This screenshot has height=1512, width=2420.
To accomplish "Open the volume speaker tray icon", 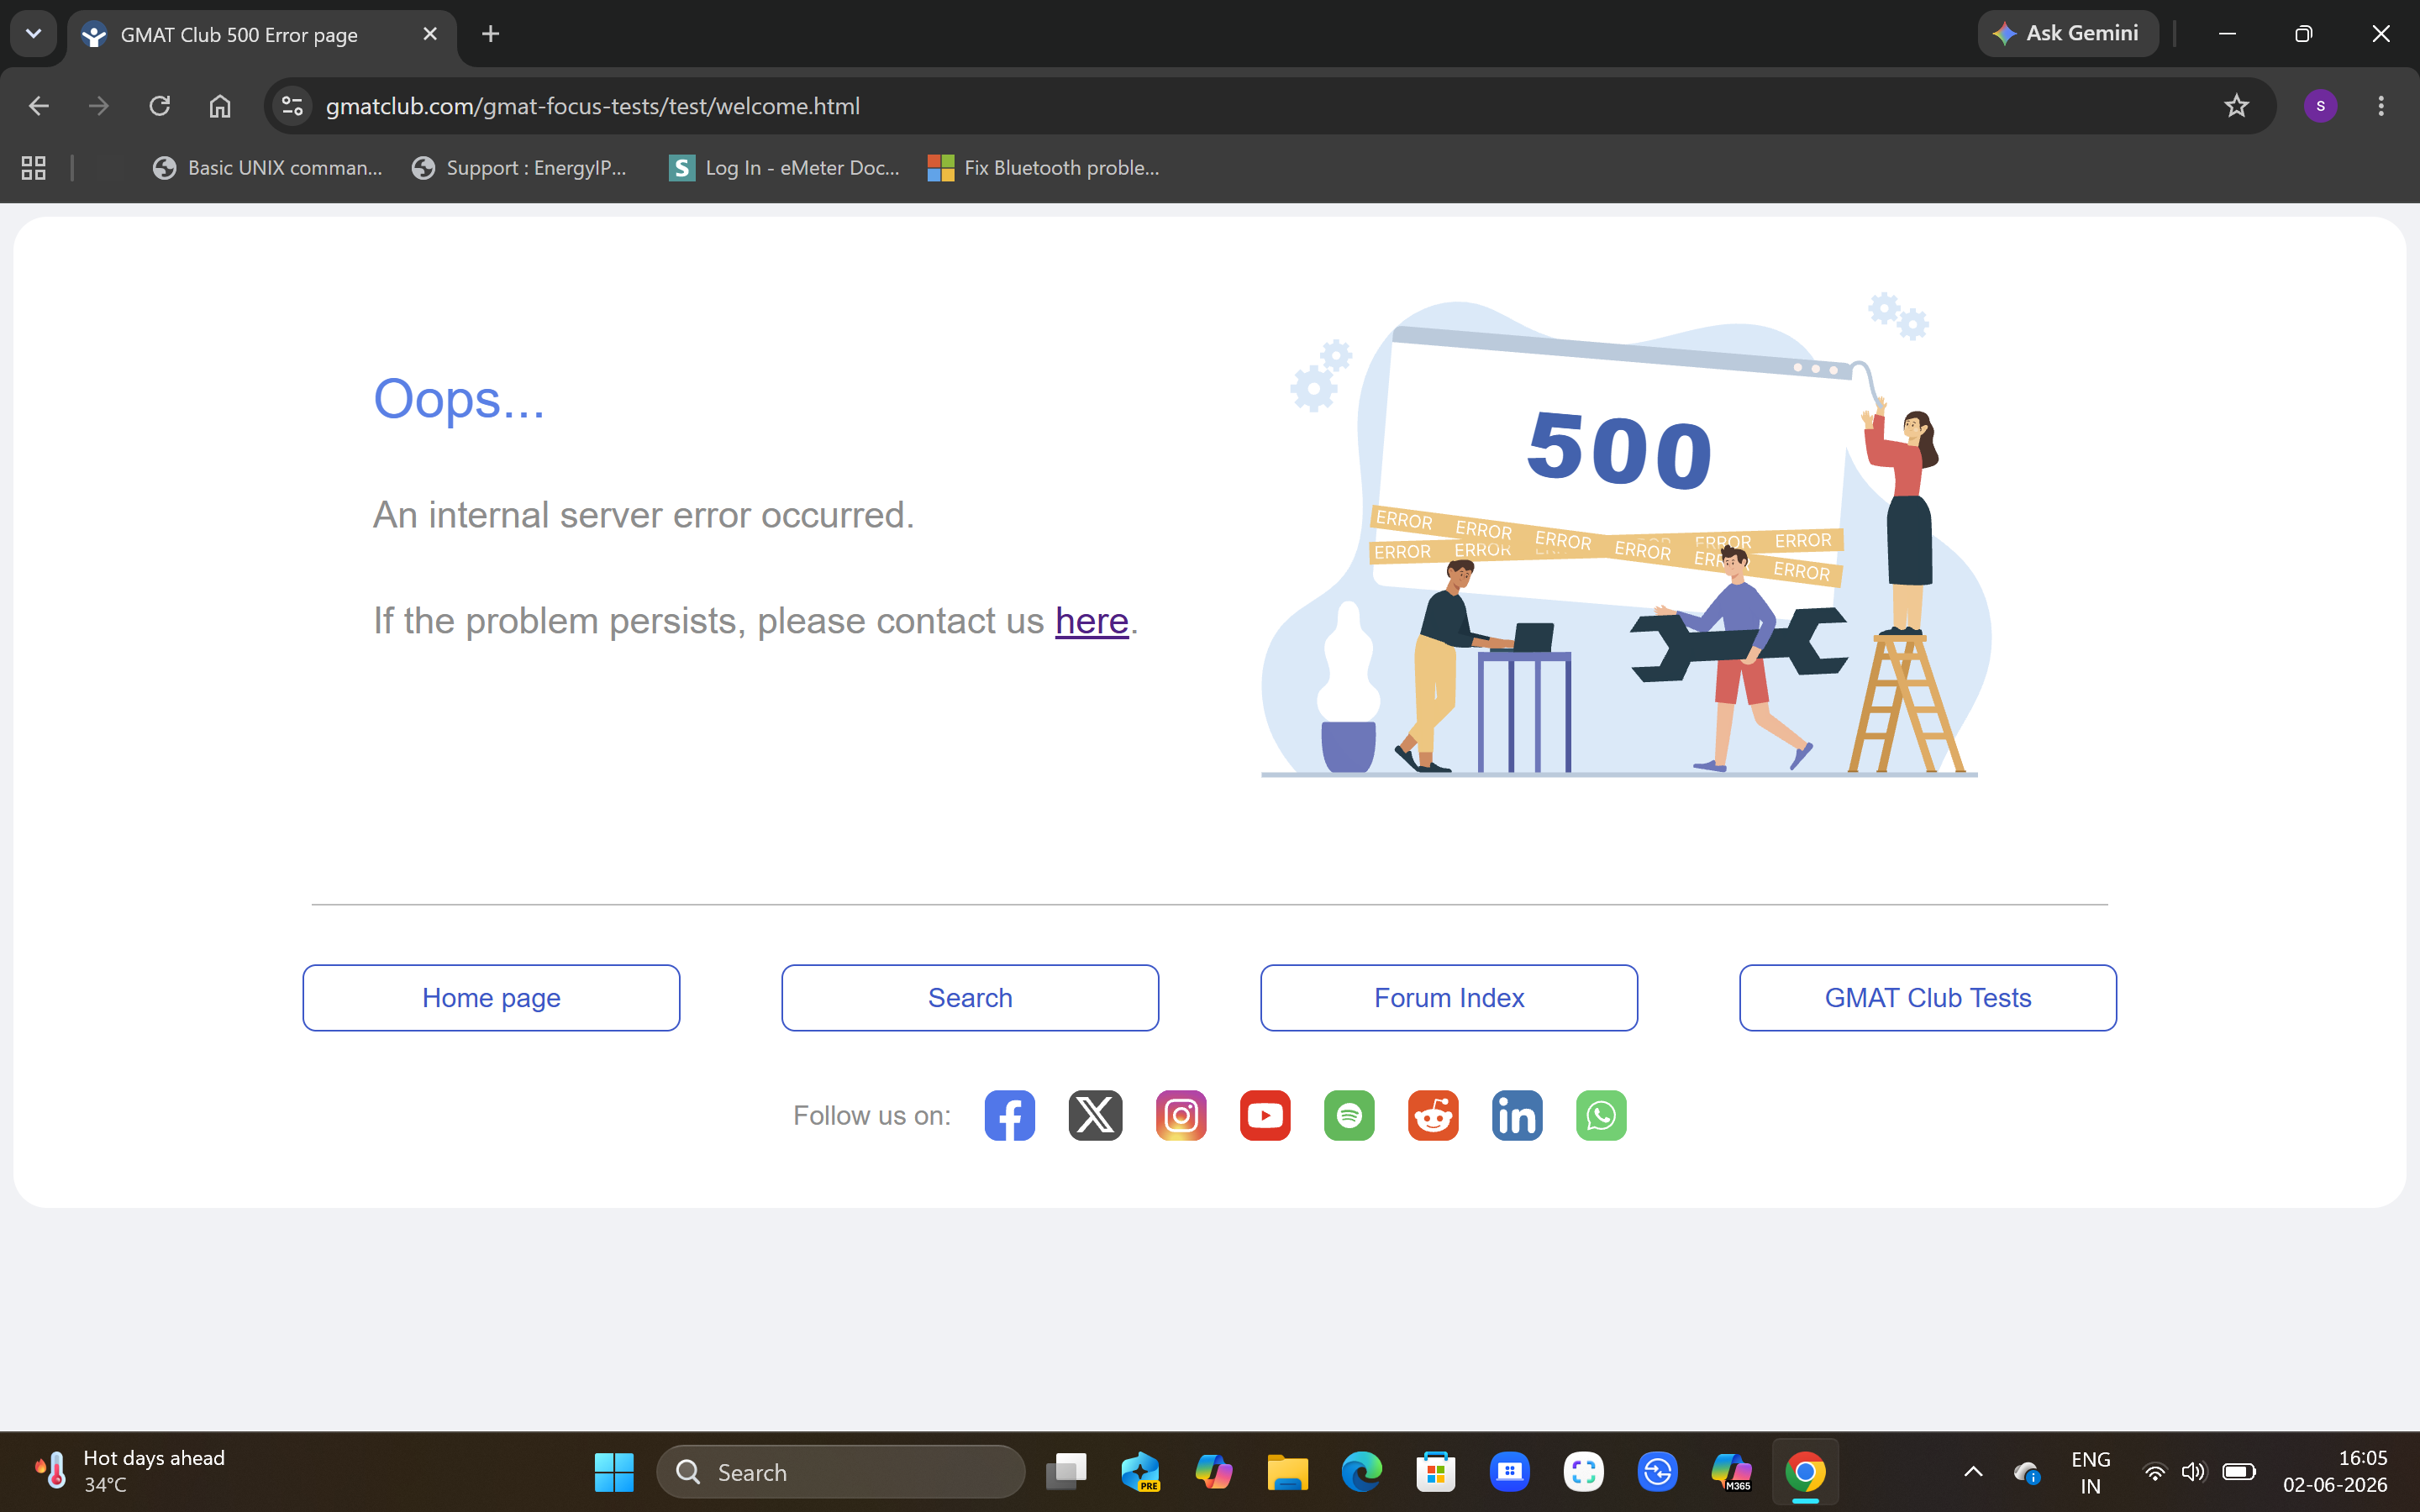I will tap(2193, 1472).
